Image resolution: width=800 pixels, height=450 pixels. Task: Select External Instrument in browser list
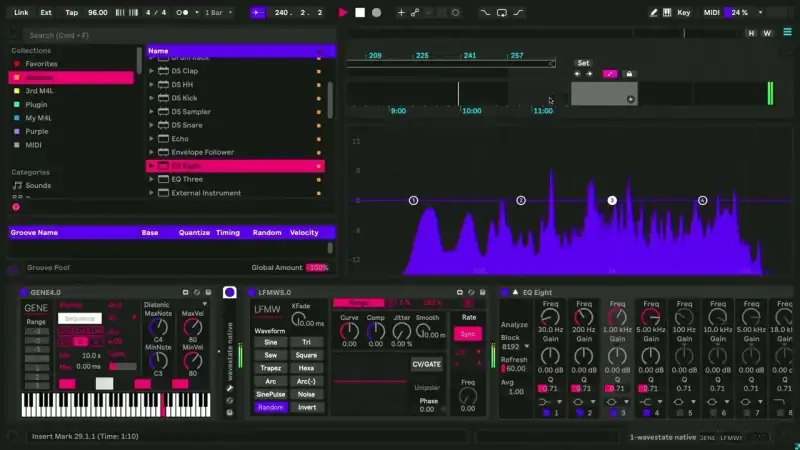click(206, 193)
